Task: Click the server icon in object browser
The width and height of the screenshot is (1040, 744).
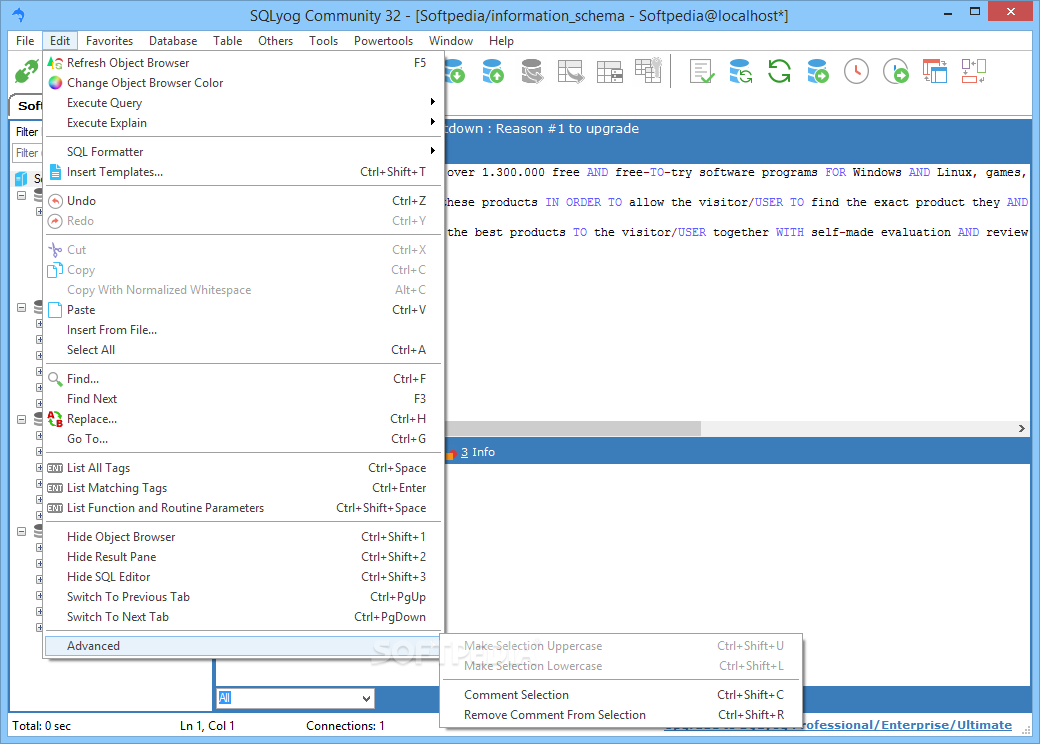Action: [22, 178]
